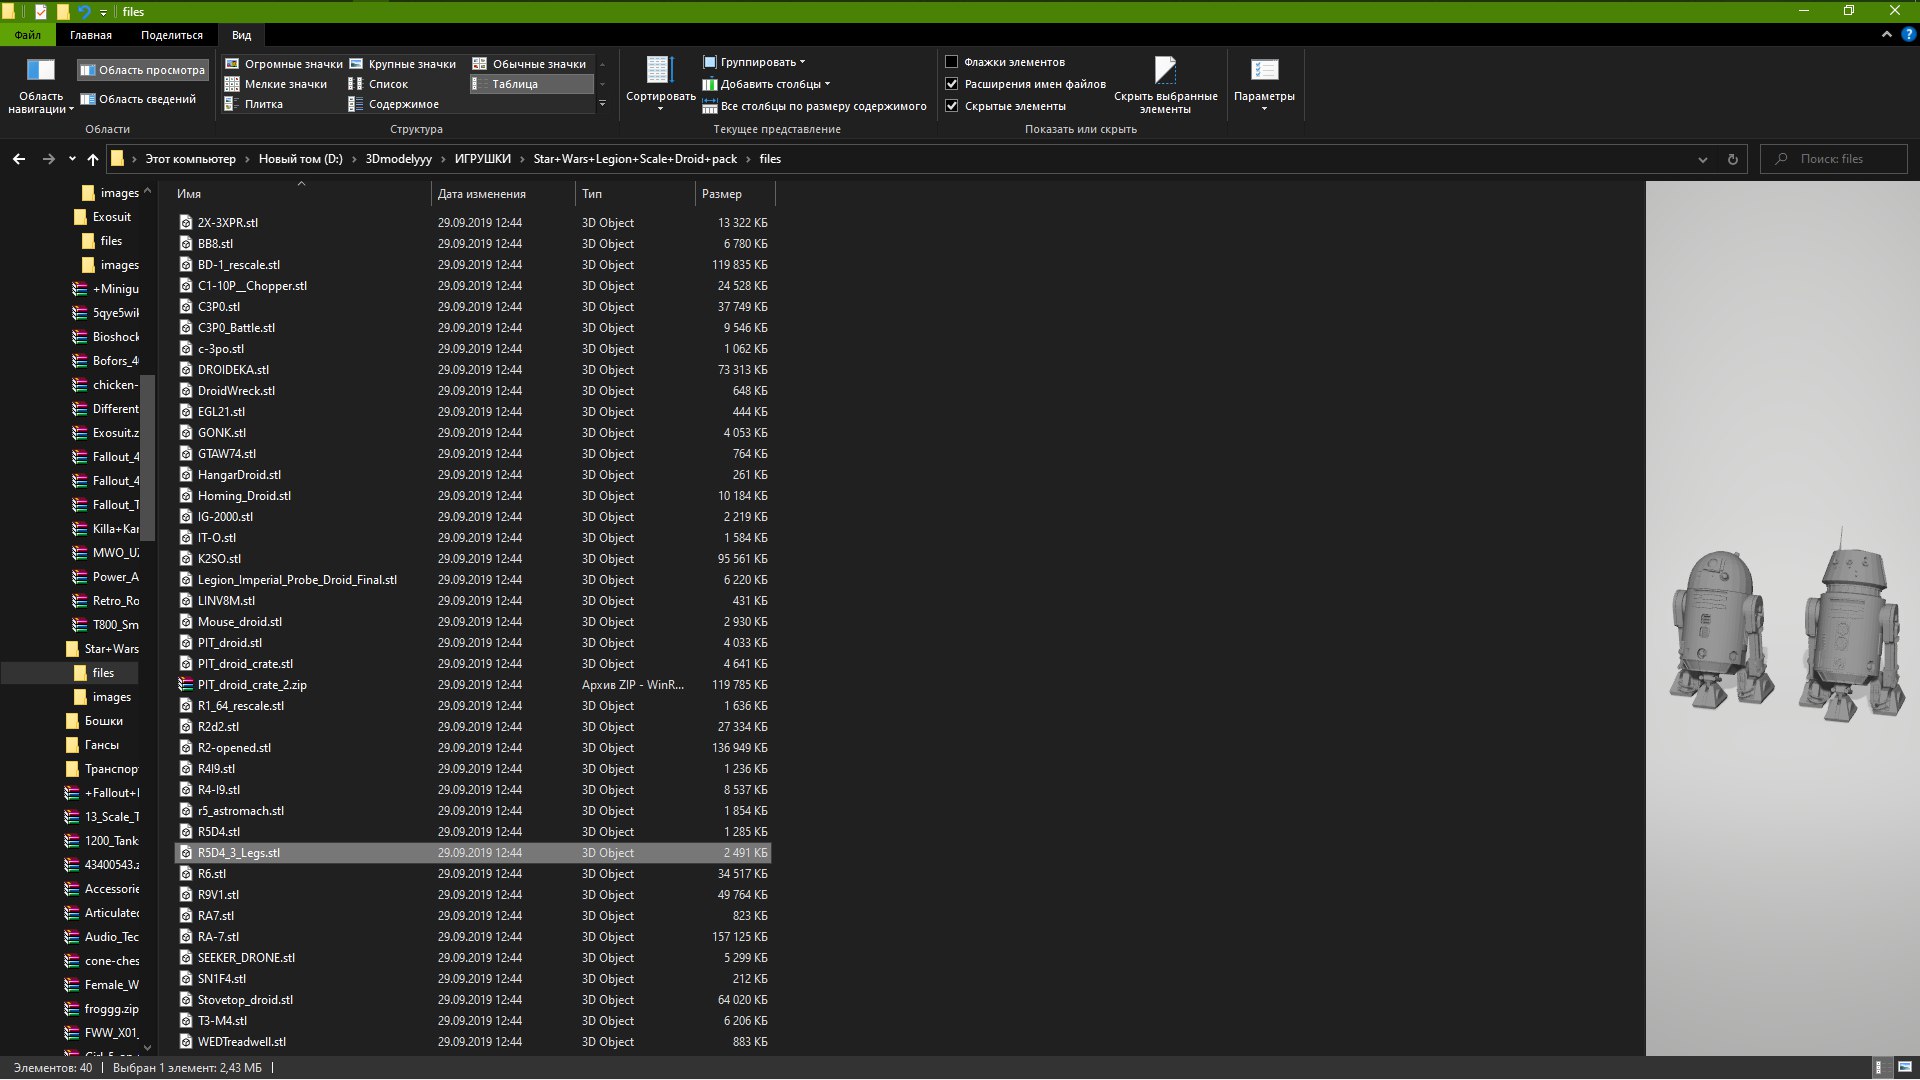1920x1080 pixels.
Task: Select Table (details) layout
Action: tap(531, 84)
